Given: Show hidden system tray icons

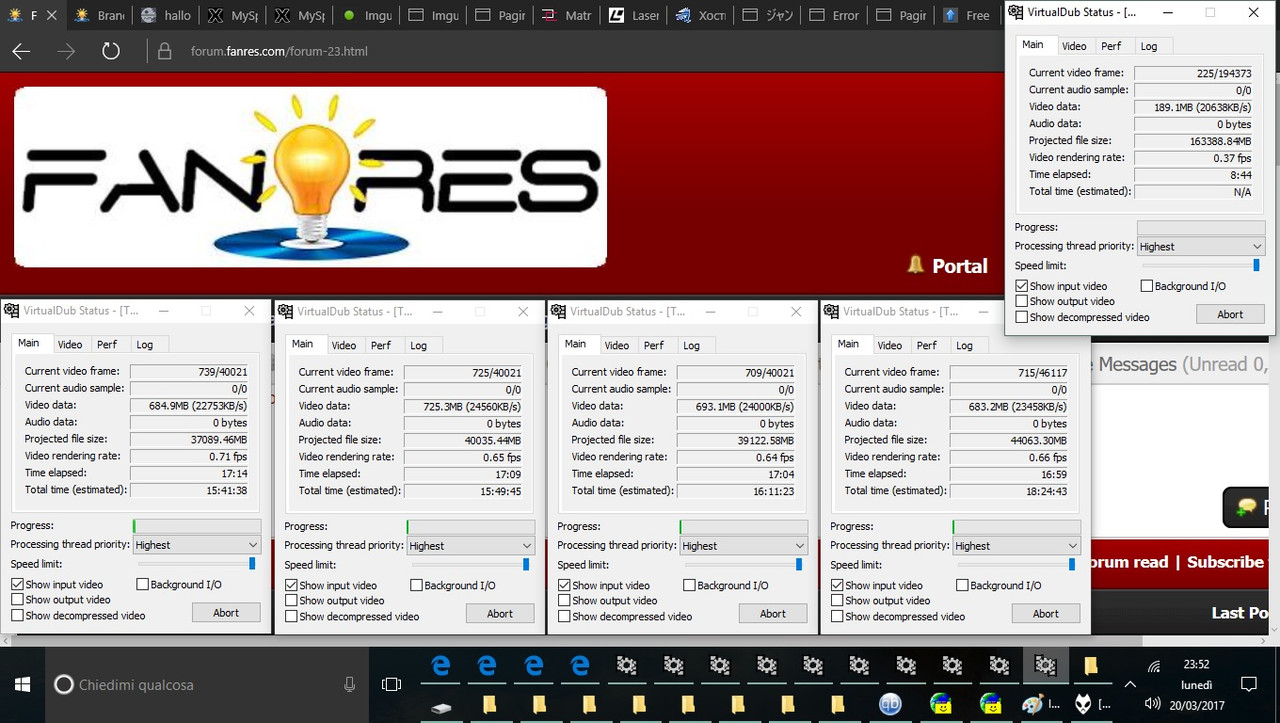Looking at the screenshot, I should [x=1130, y=685].
